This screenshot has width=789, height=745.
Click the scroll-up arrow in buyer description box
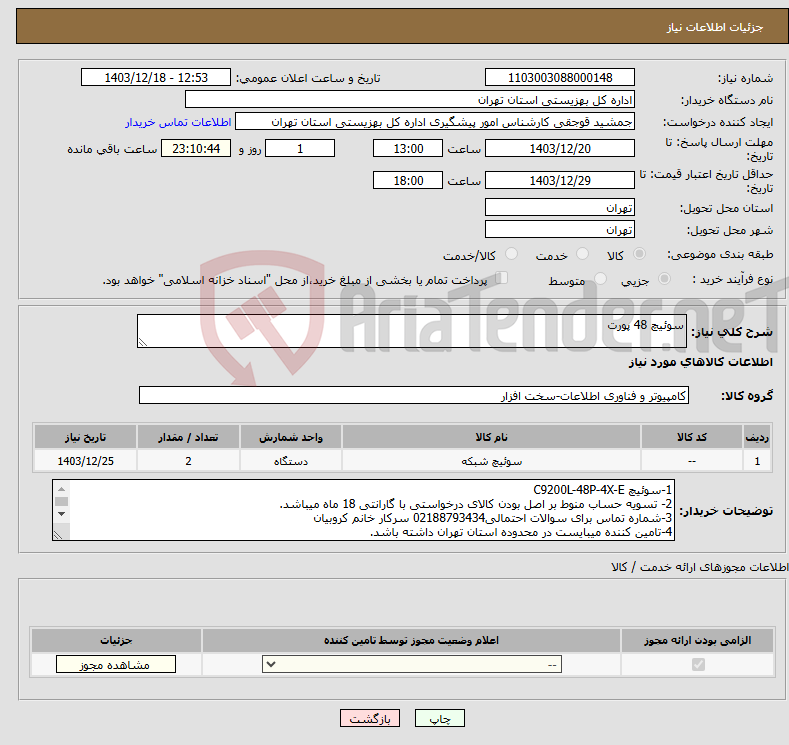(x=61, y=489)
